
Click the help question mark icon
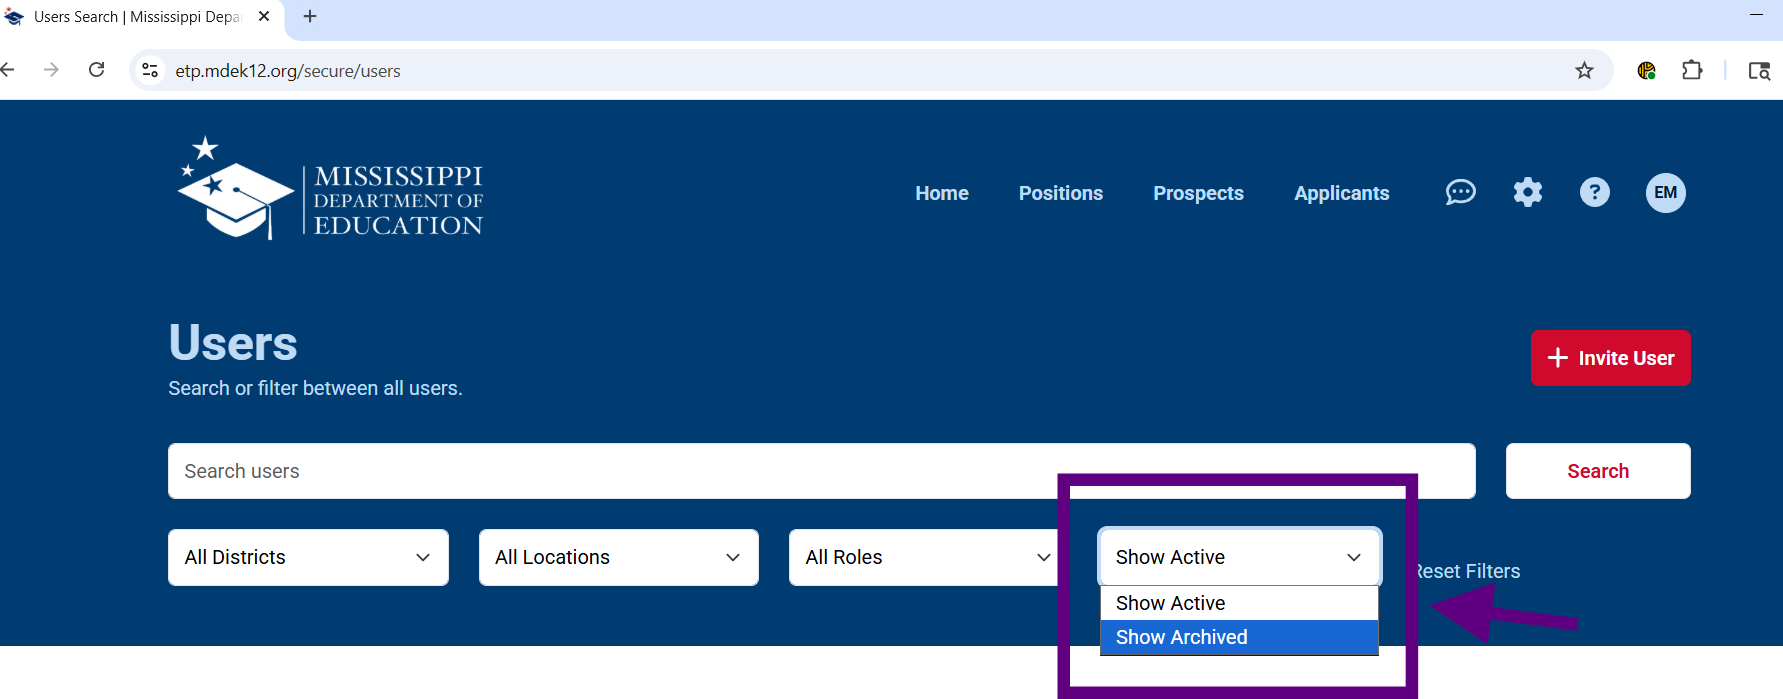pos(1594,192)
